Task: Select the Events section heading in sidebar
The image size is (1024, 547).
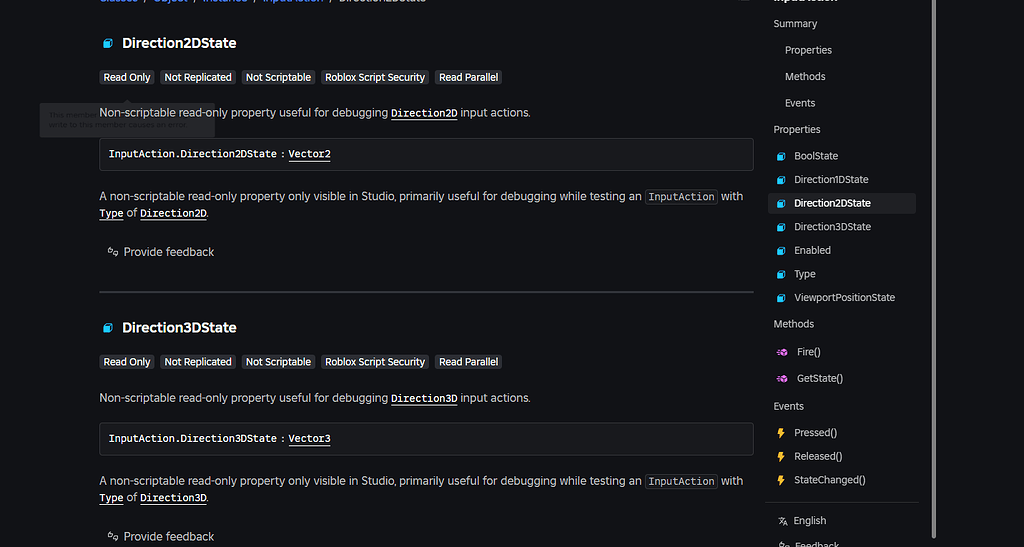Action: click(x=788, y=406)
